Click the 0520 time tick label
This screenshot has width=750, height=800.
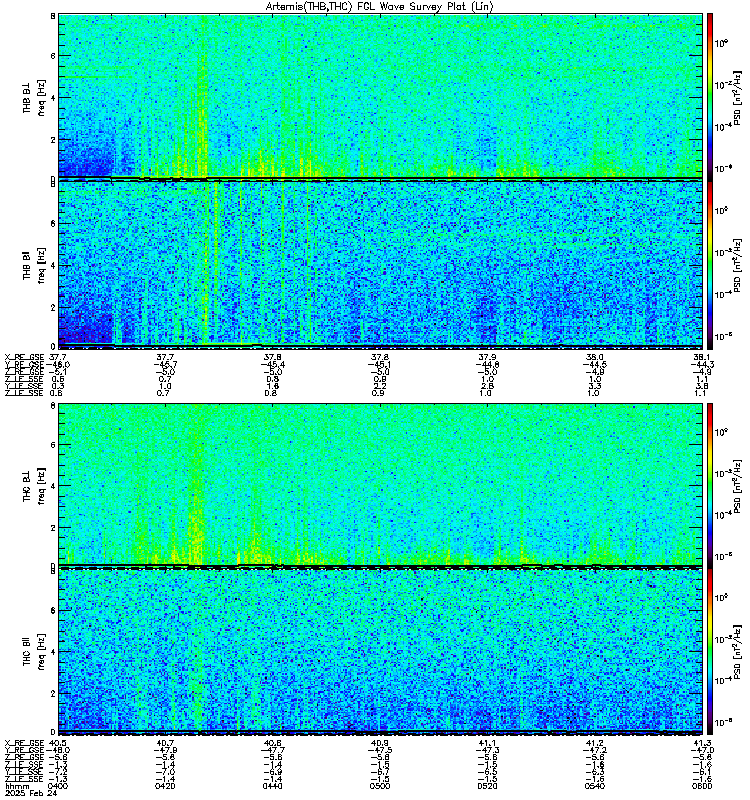pos(487,786)
